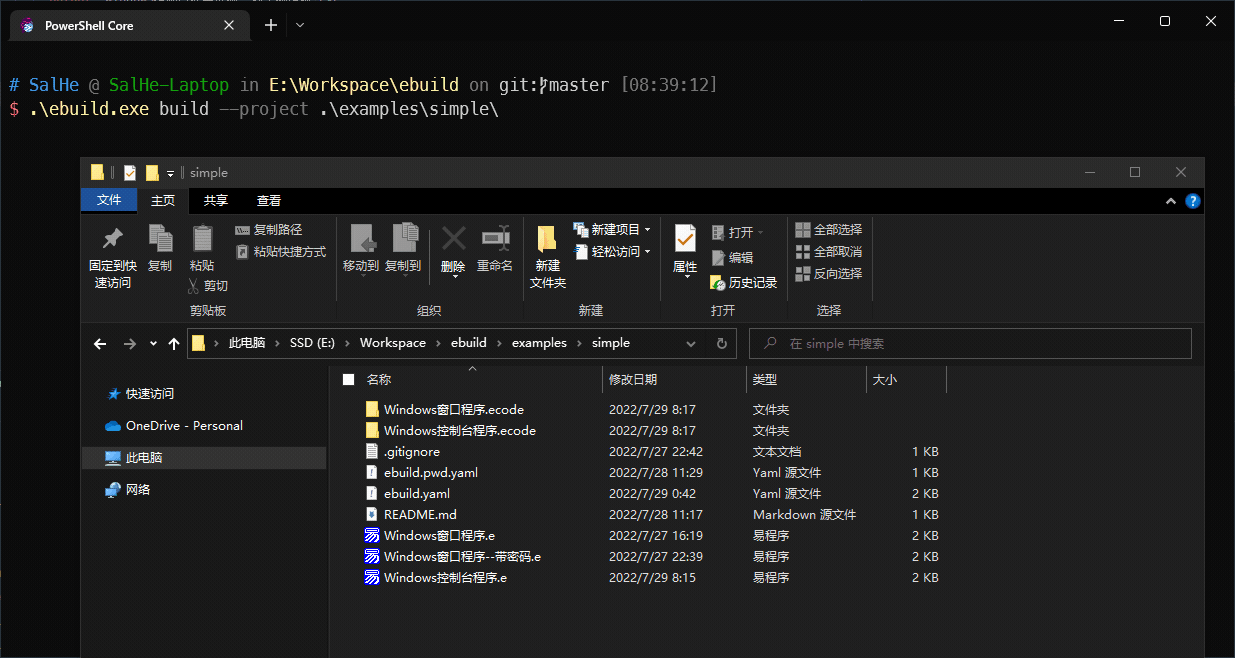The image size is (1235, 658).
Task: Open the History record button
Action: coord(743,283)
